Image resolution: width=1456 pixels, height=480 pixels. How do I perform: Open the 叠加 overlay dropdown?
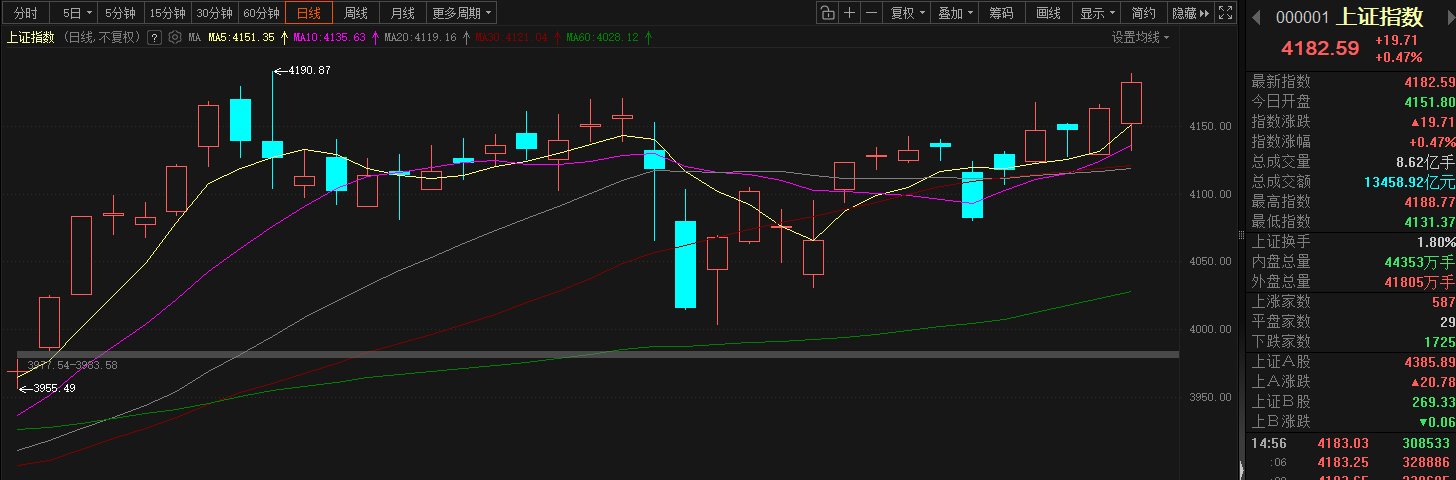point(954,13)
